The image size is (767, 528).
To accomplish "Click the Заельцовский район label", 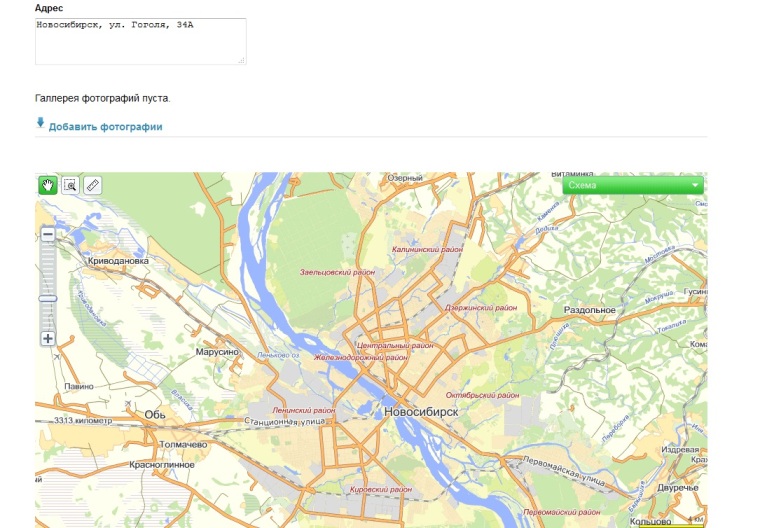I will tap(338, 272).
